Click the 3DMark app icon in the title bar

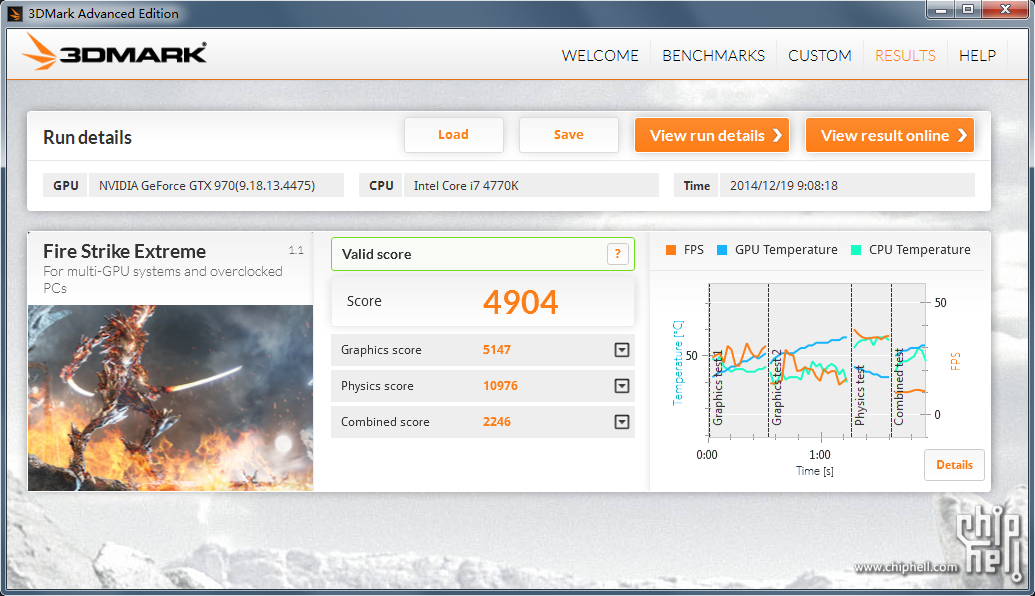pos(15,13)
